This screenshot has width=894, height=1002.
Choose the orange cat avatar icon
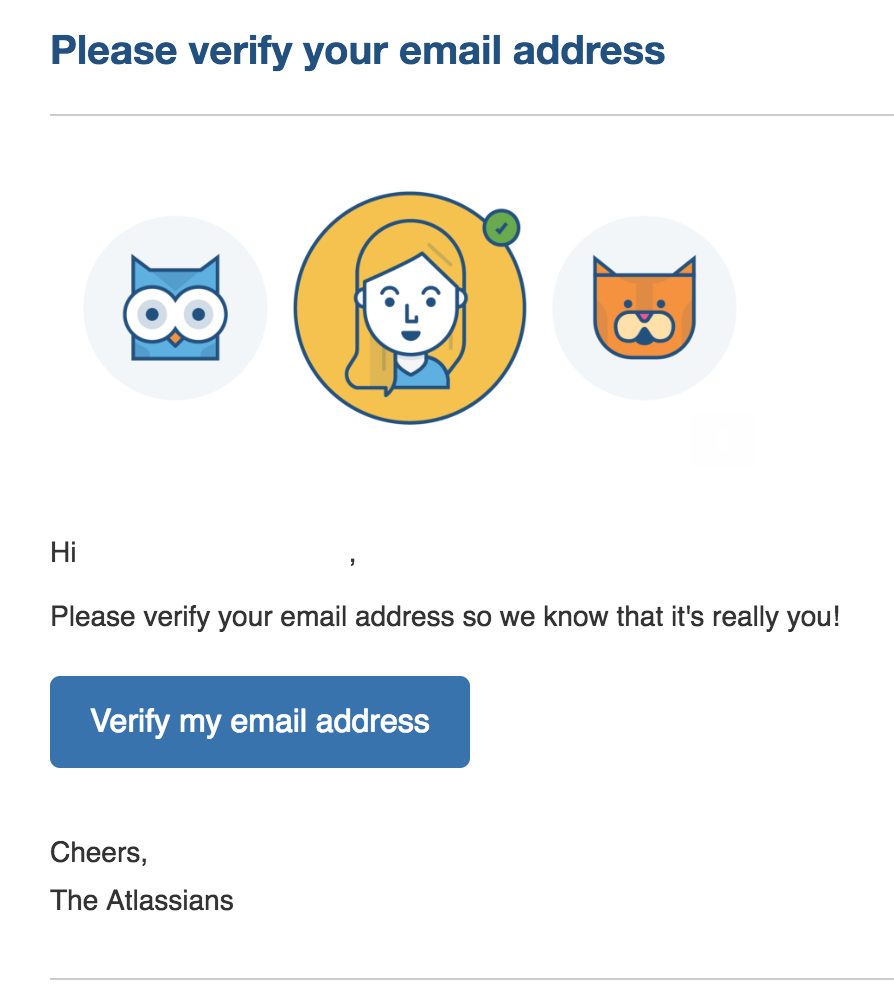pos(644,308)
